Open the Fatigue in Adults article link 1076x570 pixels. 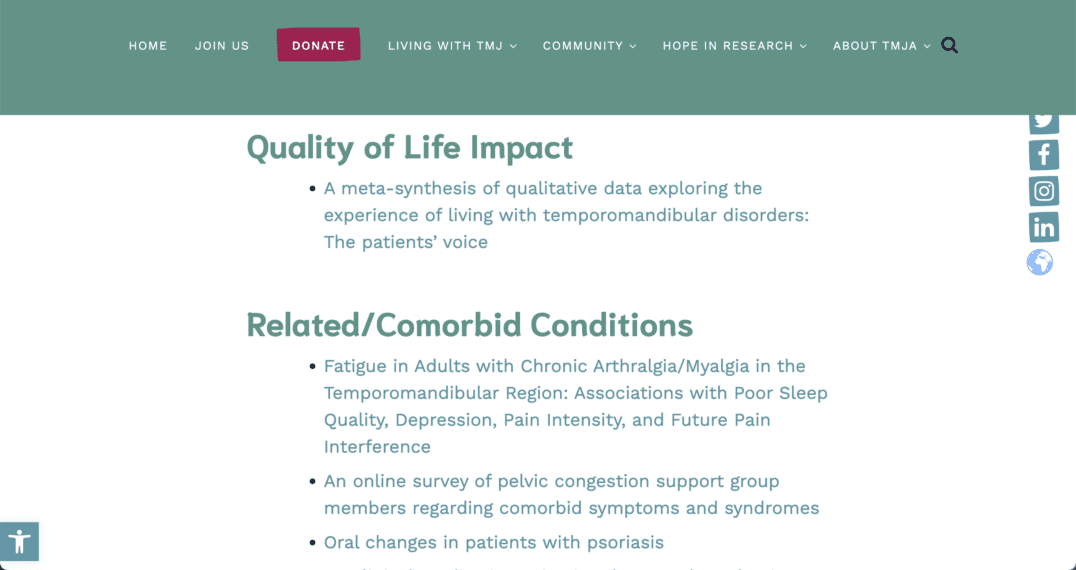576,406
